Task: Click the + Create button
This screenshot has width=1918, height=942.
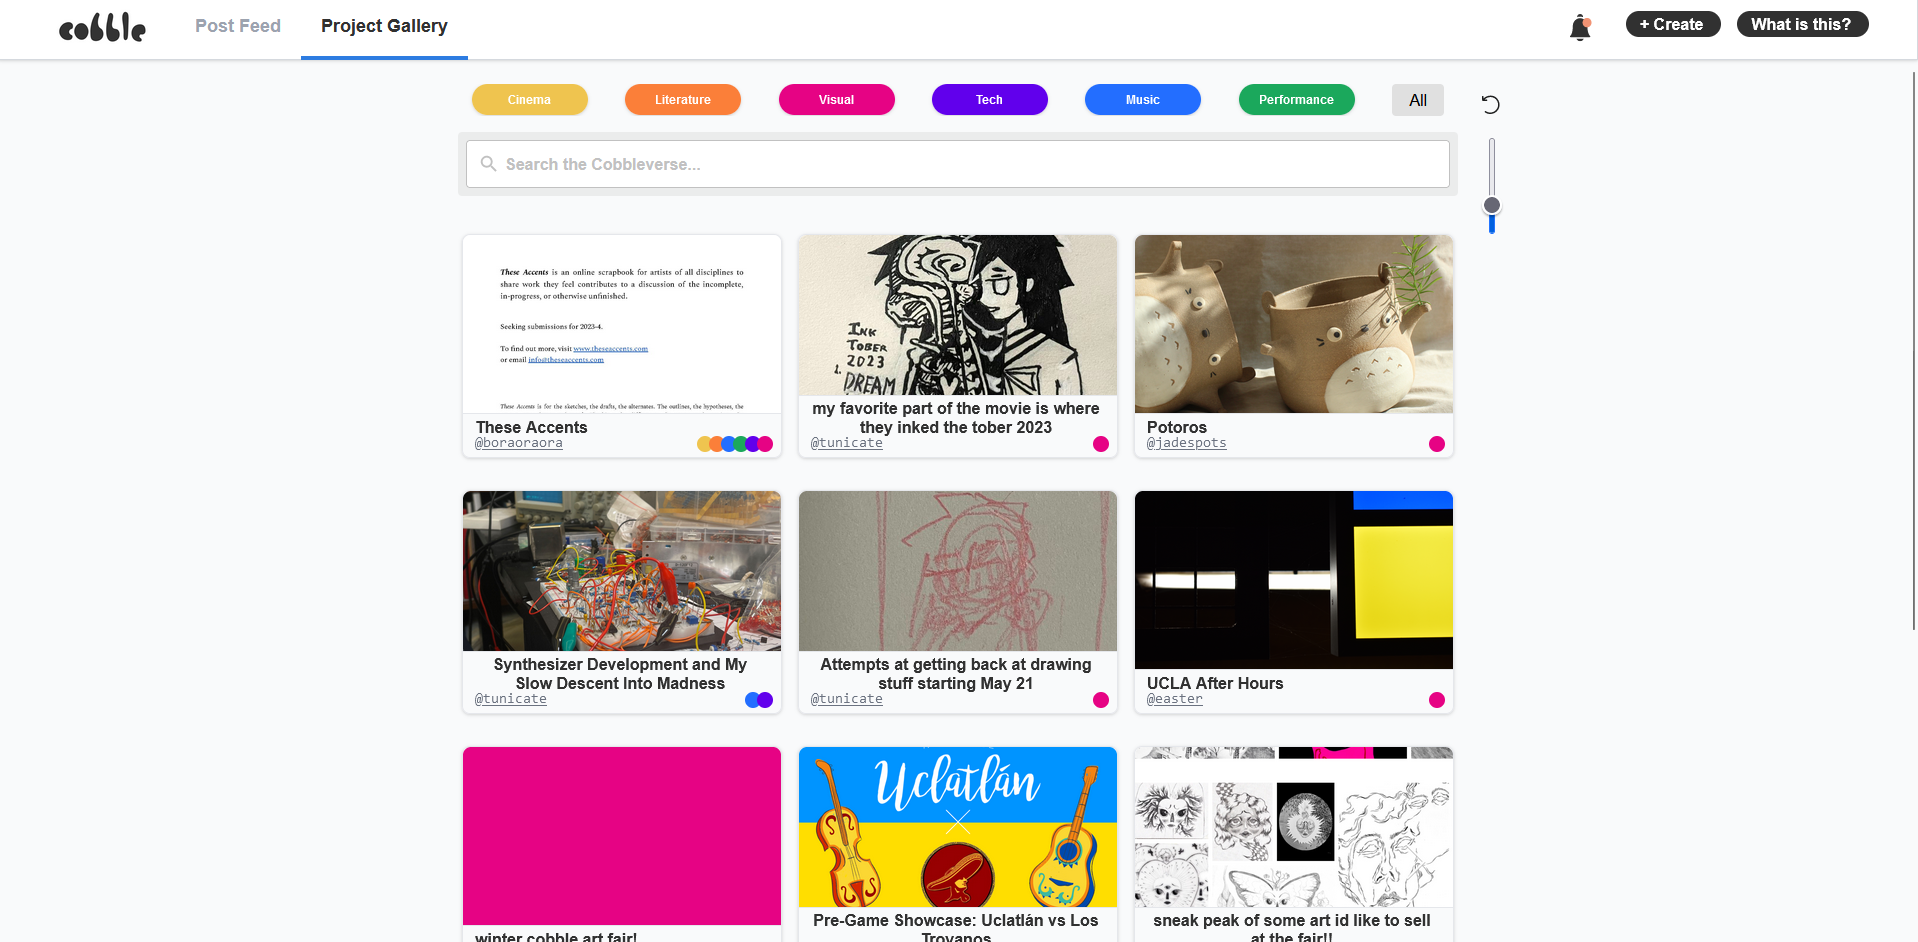Action: (x=1673, y=24)
